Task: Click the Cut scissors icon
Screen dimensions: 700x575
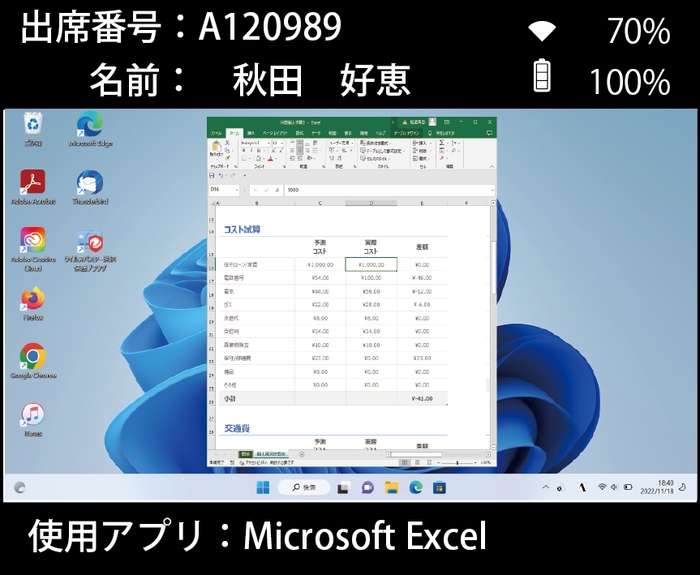Action: coord(227,143)
